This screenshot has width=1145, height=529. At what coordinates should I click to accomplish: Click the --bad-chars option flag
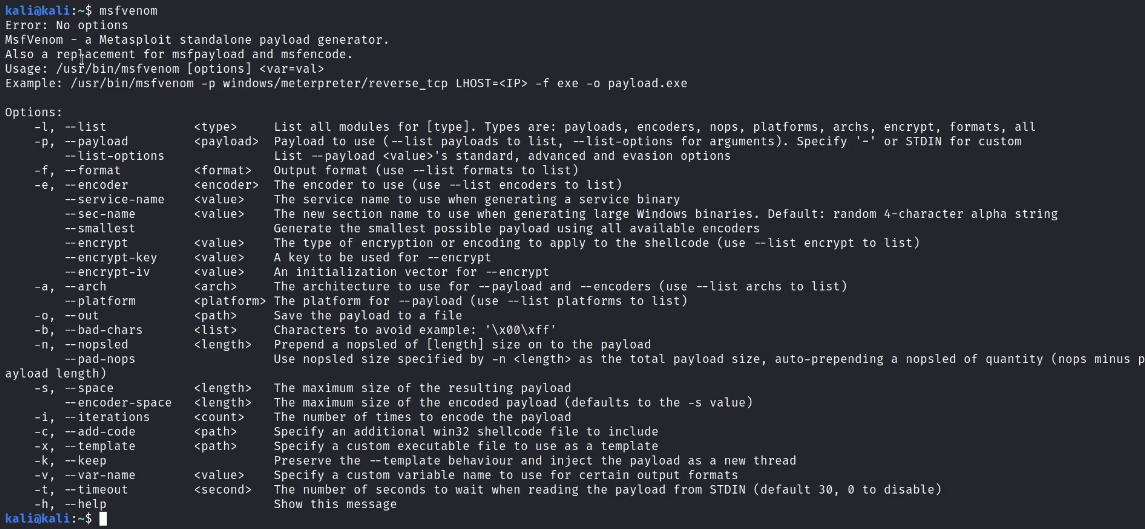click(103, 330)
